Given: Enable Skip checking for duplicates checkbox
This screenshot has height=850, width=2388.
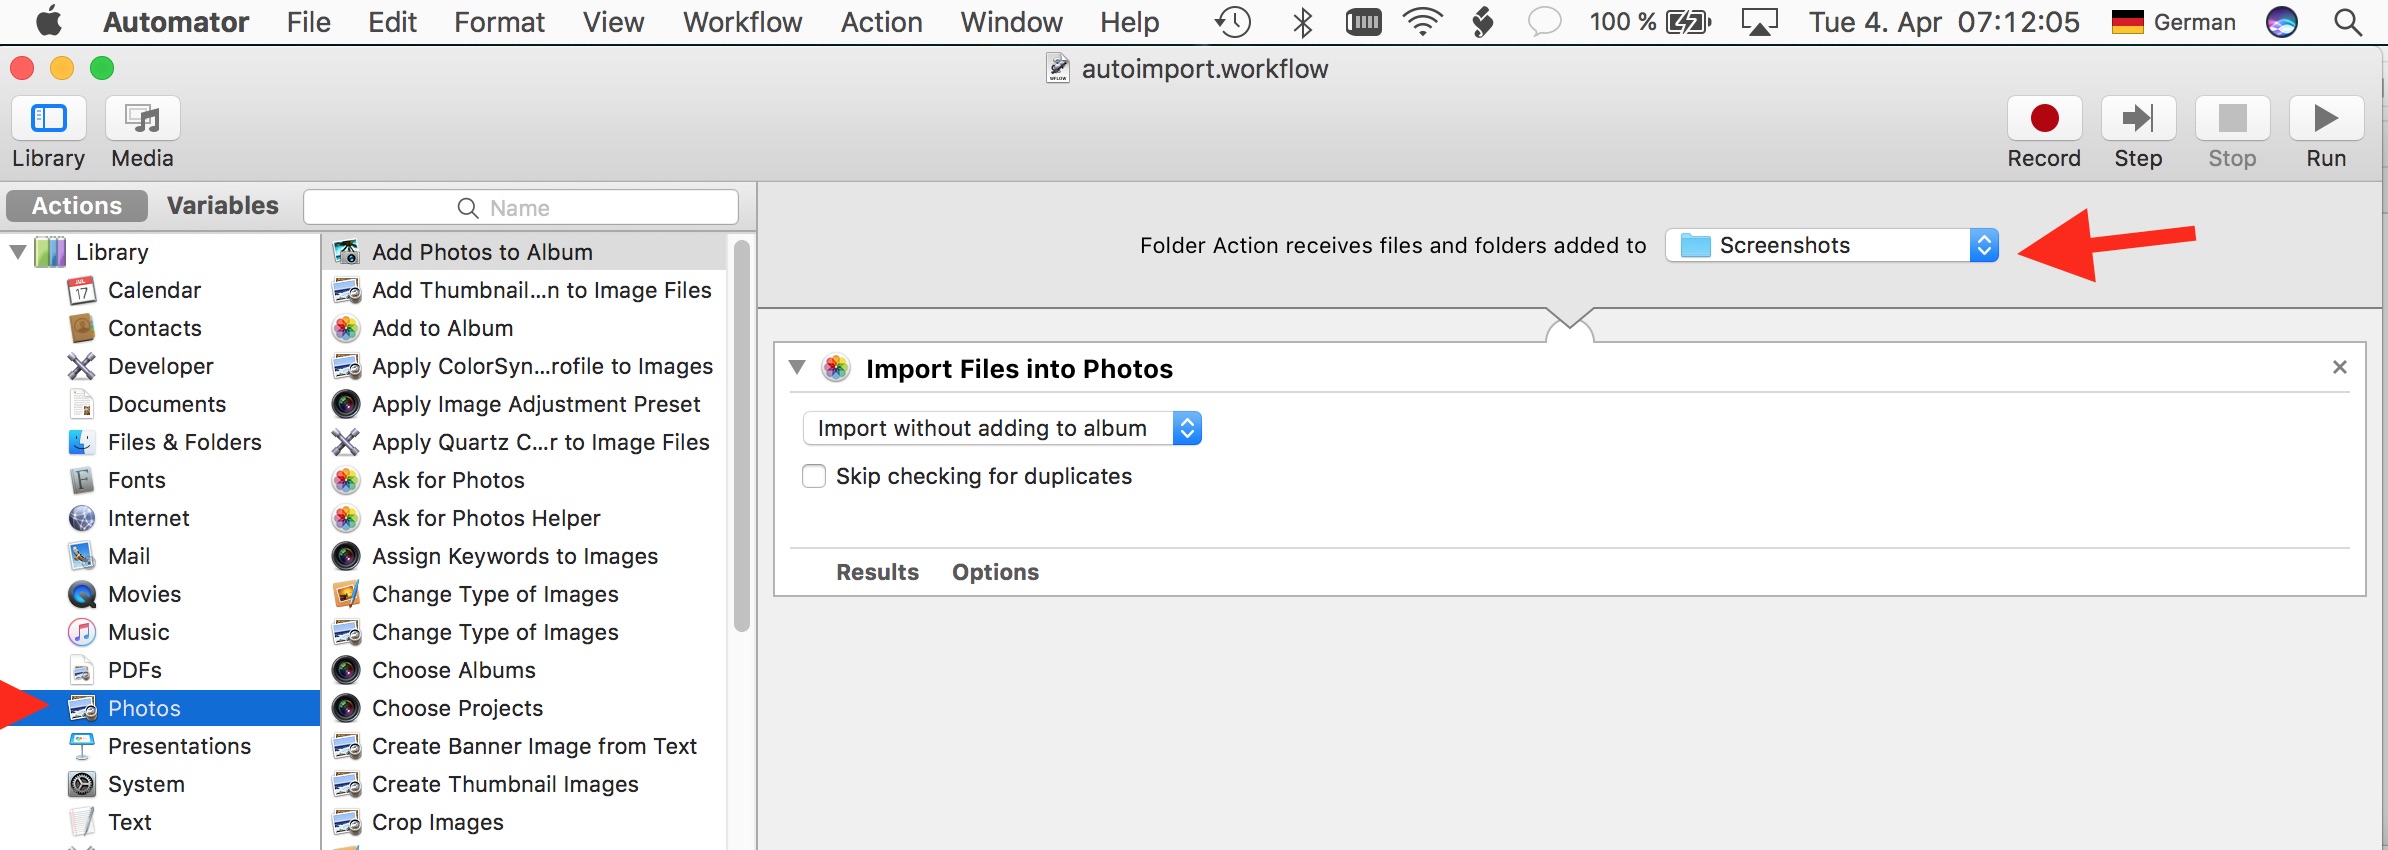Looking at the screenshot, I should (x=815, y=476).
